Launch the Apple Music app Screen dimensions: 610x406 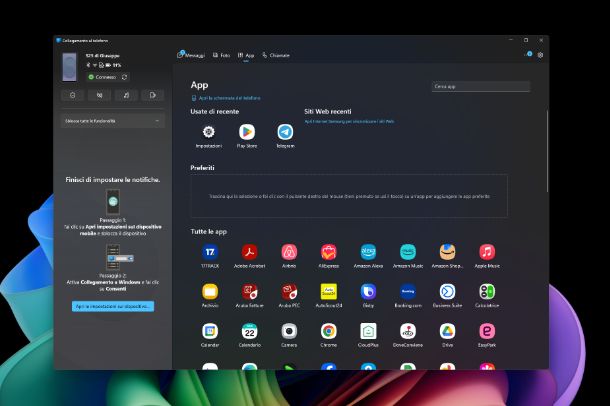[x=487, y=252]
